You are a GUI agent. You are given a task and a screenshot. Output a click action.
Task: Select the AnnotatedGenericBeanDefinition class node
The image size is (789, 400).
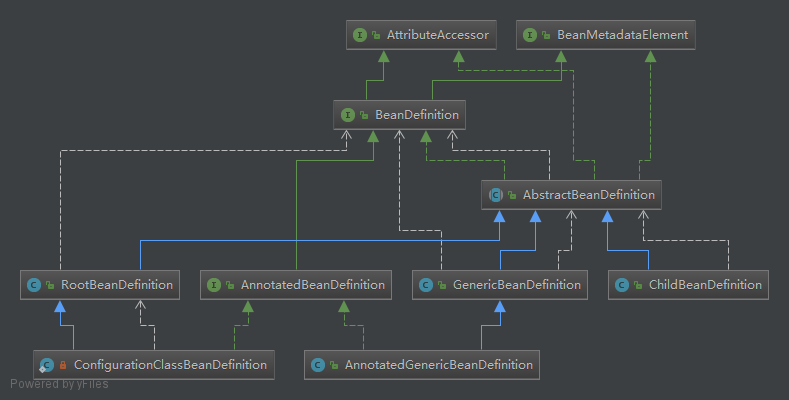click(x=422, y=365)
